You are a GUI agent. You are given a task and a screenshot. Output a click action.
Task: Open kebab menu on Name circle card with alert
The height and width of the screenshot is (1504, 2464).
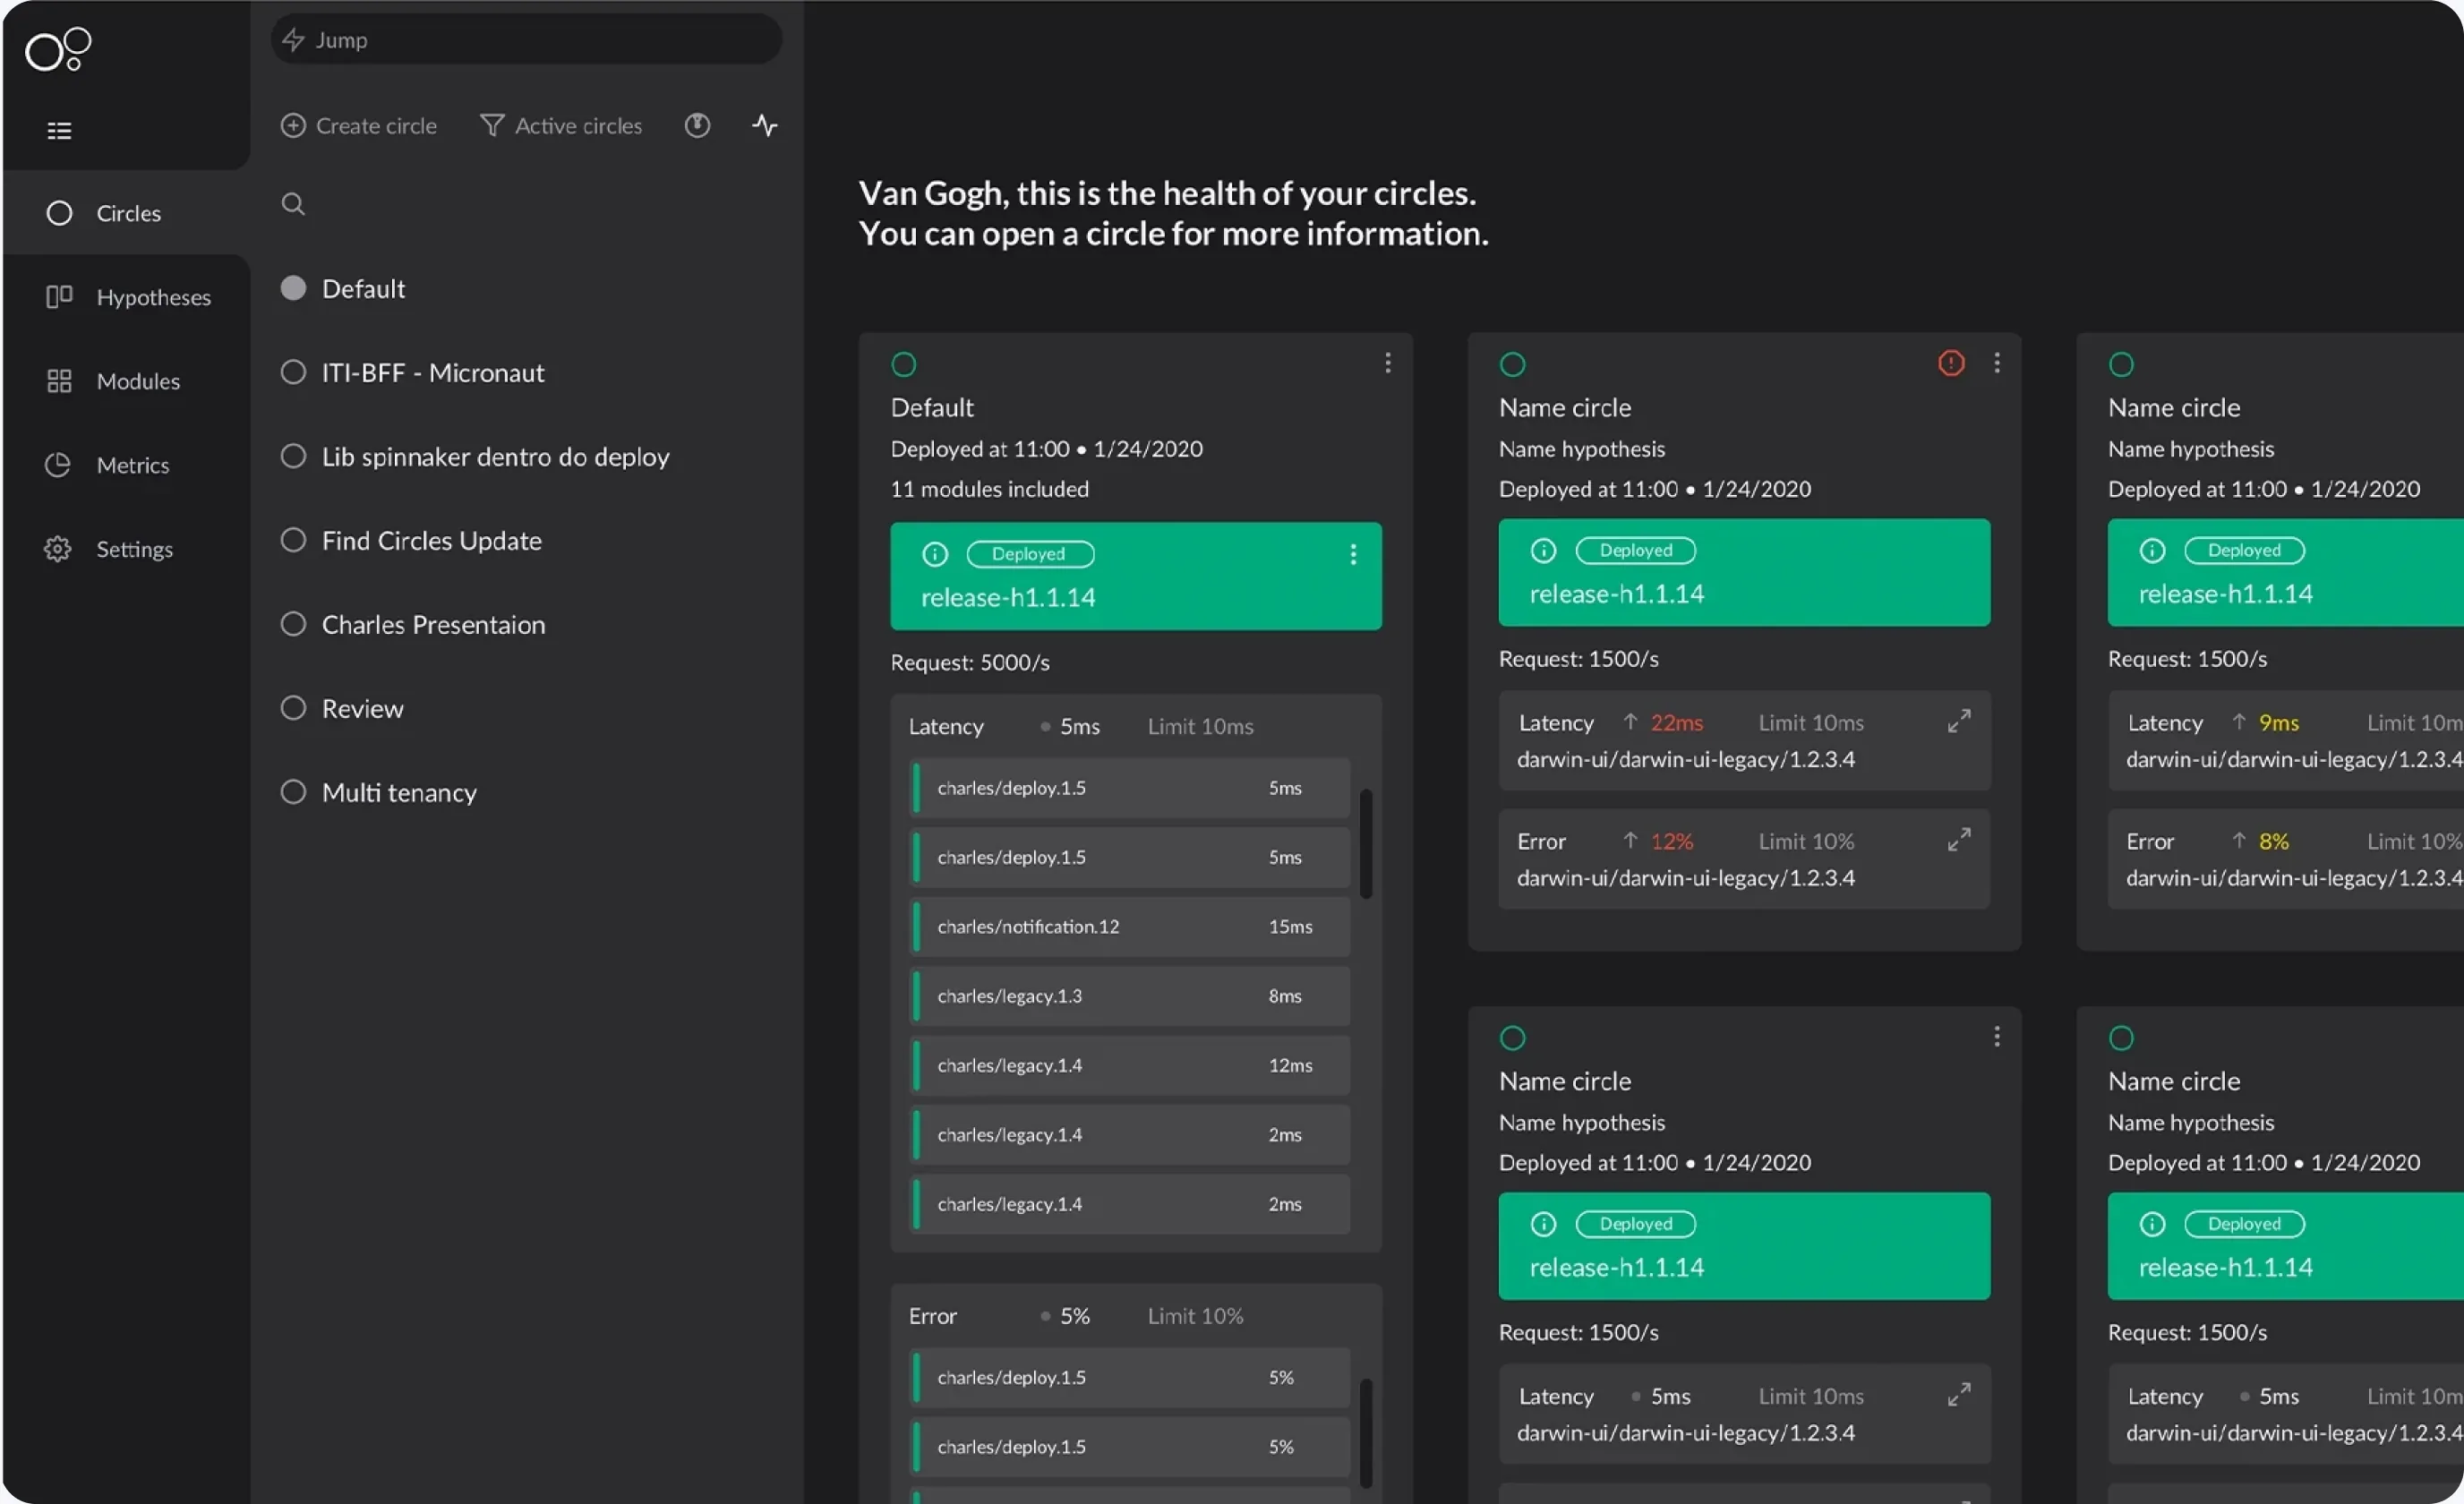pos(1997,363)
